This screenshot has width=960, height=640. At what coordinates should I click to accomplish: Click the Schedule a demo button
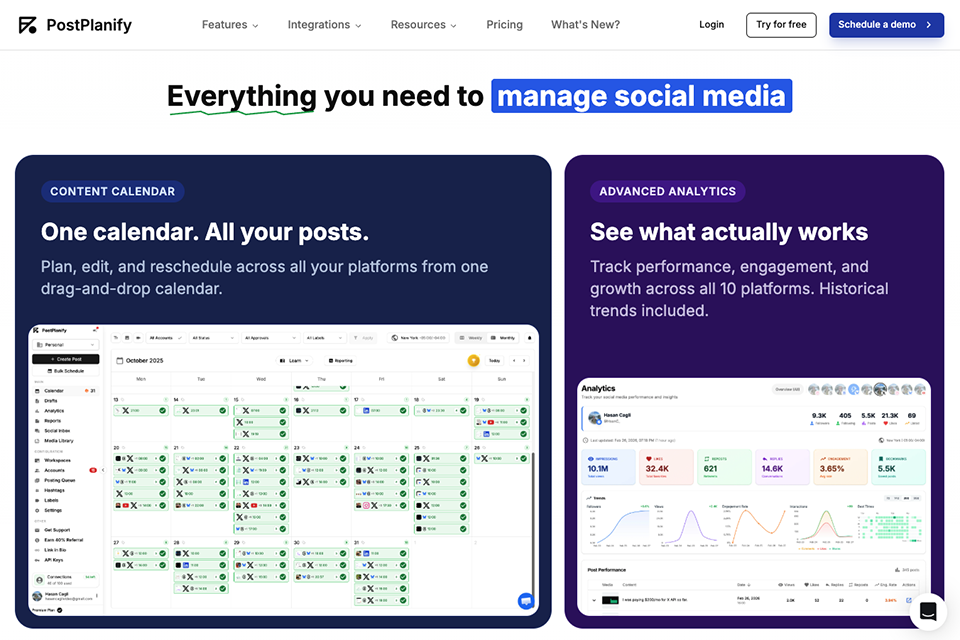[887, 24]
